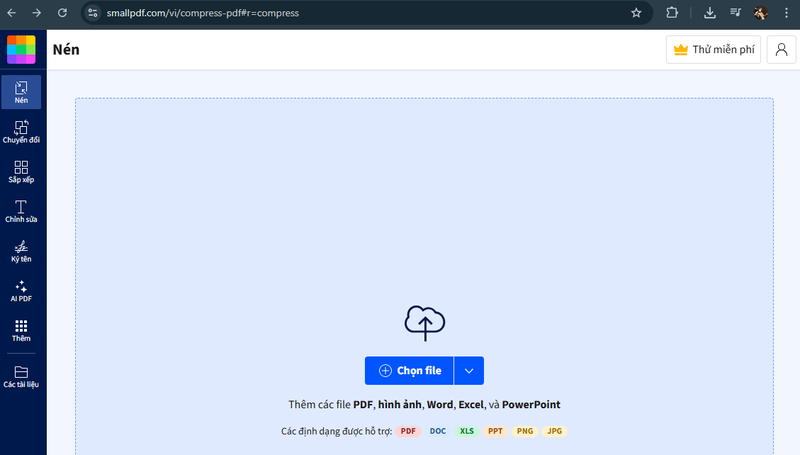Expand the Chọn file dropdown arrow
Screen dimensions: 800x455
(469, 370)
